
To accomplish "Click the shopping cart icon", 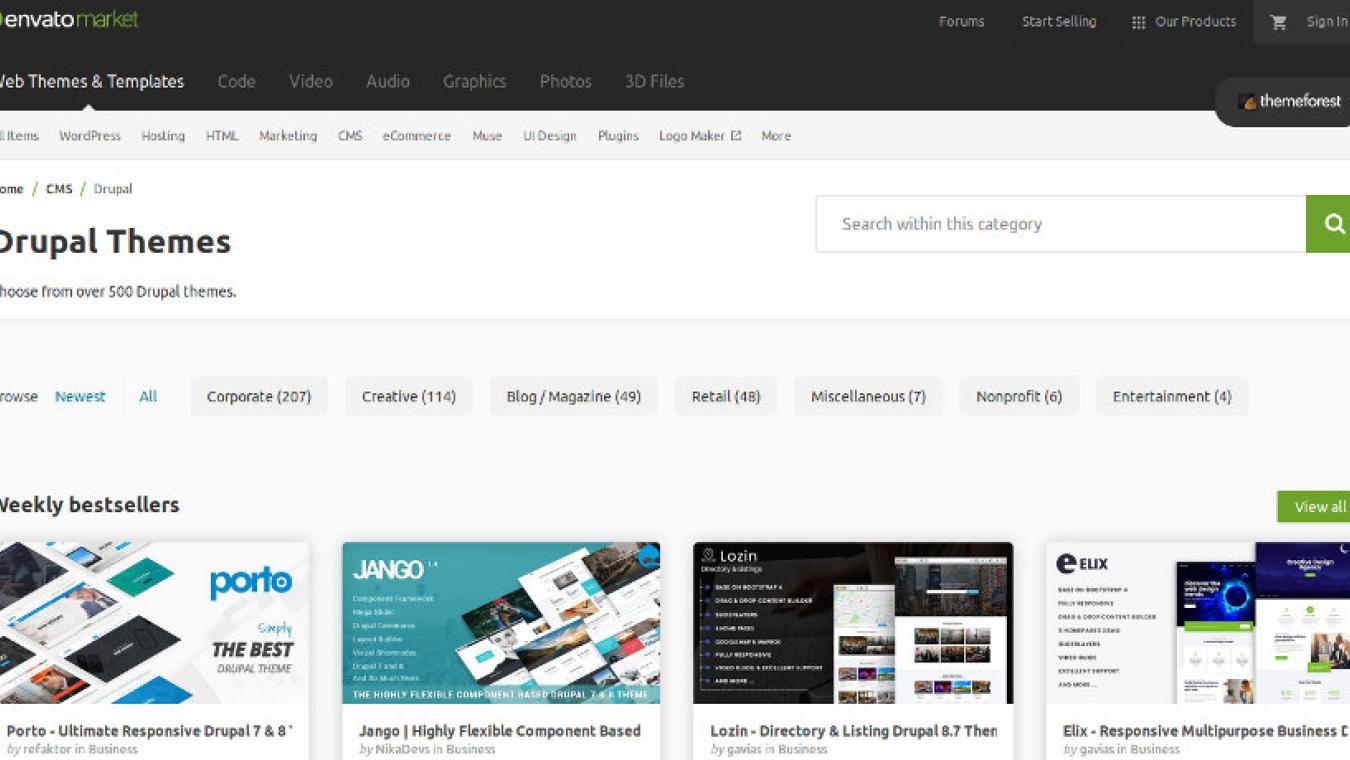I will [x=1279, y=21].
